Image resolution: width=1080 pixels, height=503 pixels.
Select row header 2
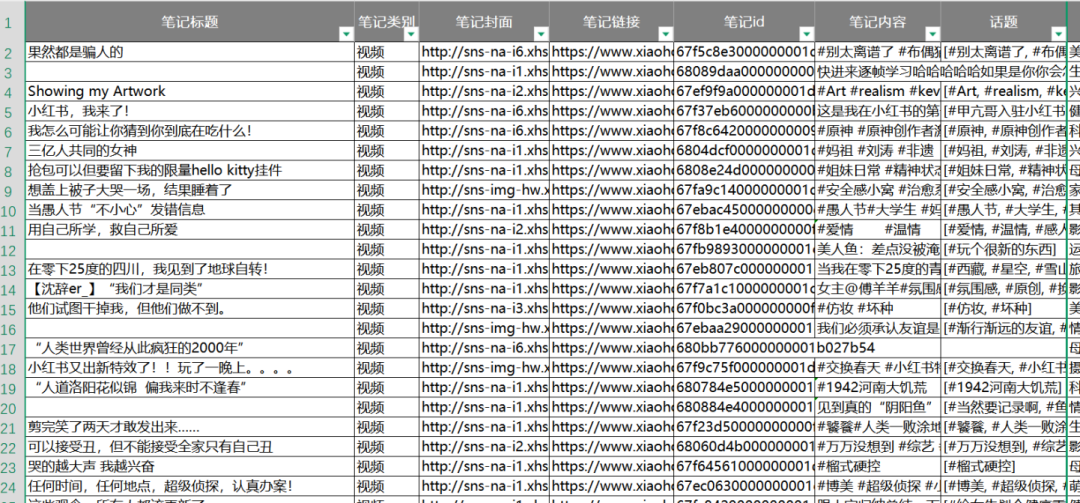[x=12, y=52]
